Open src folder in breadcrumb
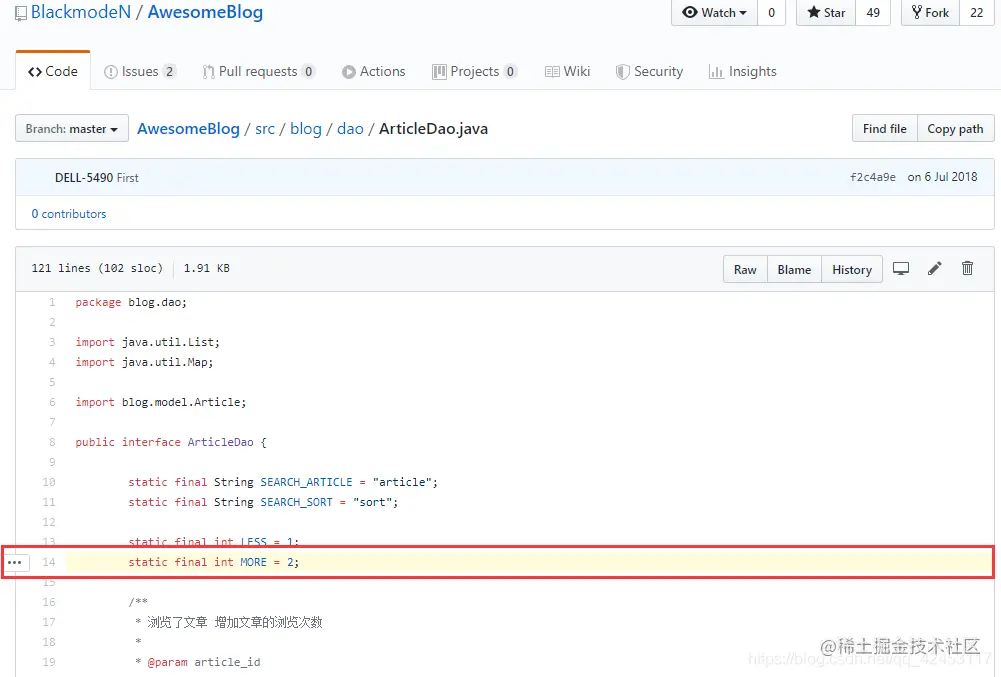 click(x=265, y=128)
